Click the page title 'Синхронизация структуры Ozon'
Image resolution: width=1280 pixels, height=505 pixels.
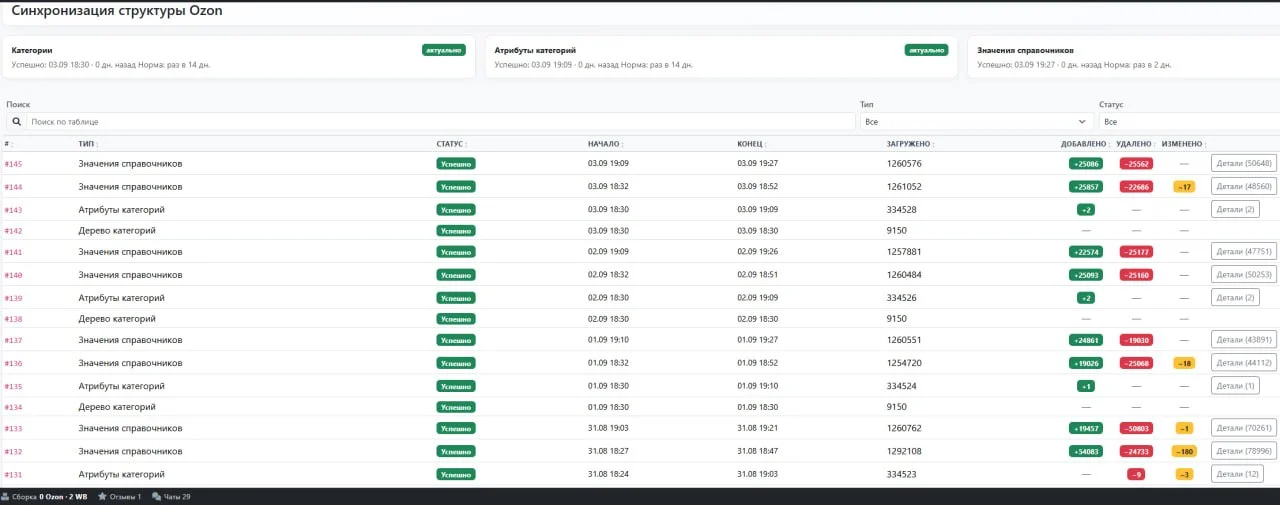(117, 11)
